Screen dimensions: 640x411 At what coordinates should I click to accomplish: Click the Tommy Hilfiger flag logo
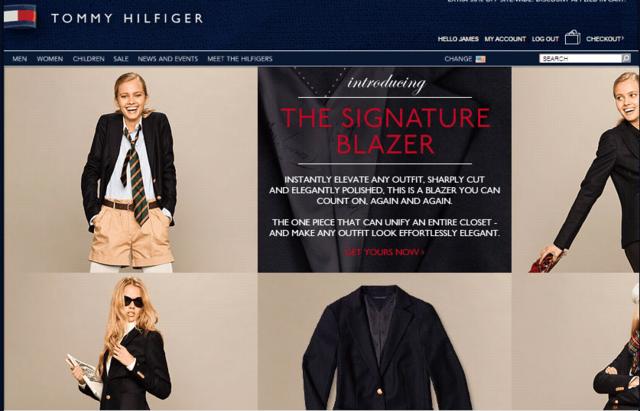(20, 16)
